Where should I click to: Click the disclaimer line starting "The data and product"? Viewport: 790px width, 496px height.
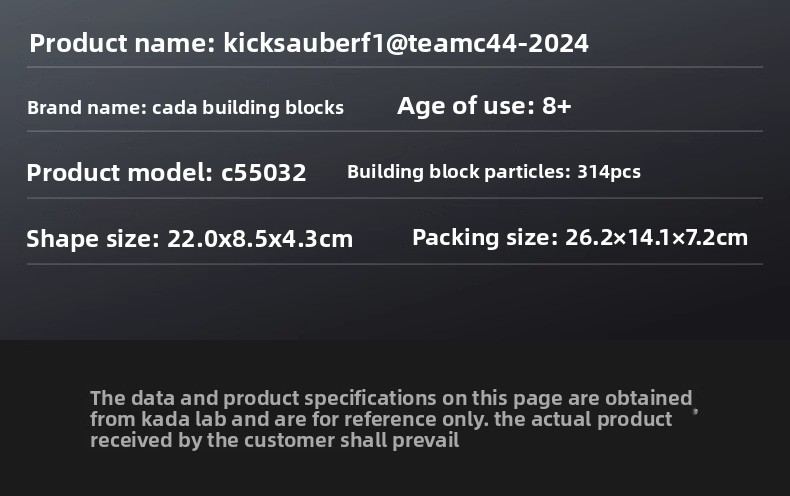click(391, 398)
